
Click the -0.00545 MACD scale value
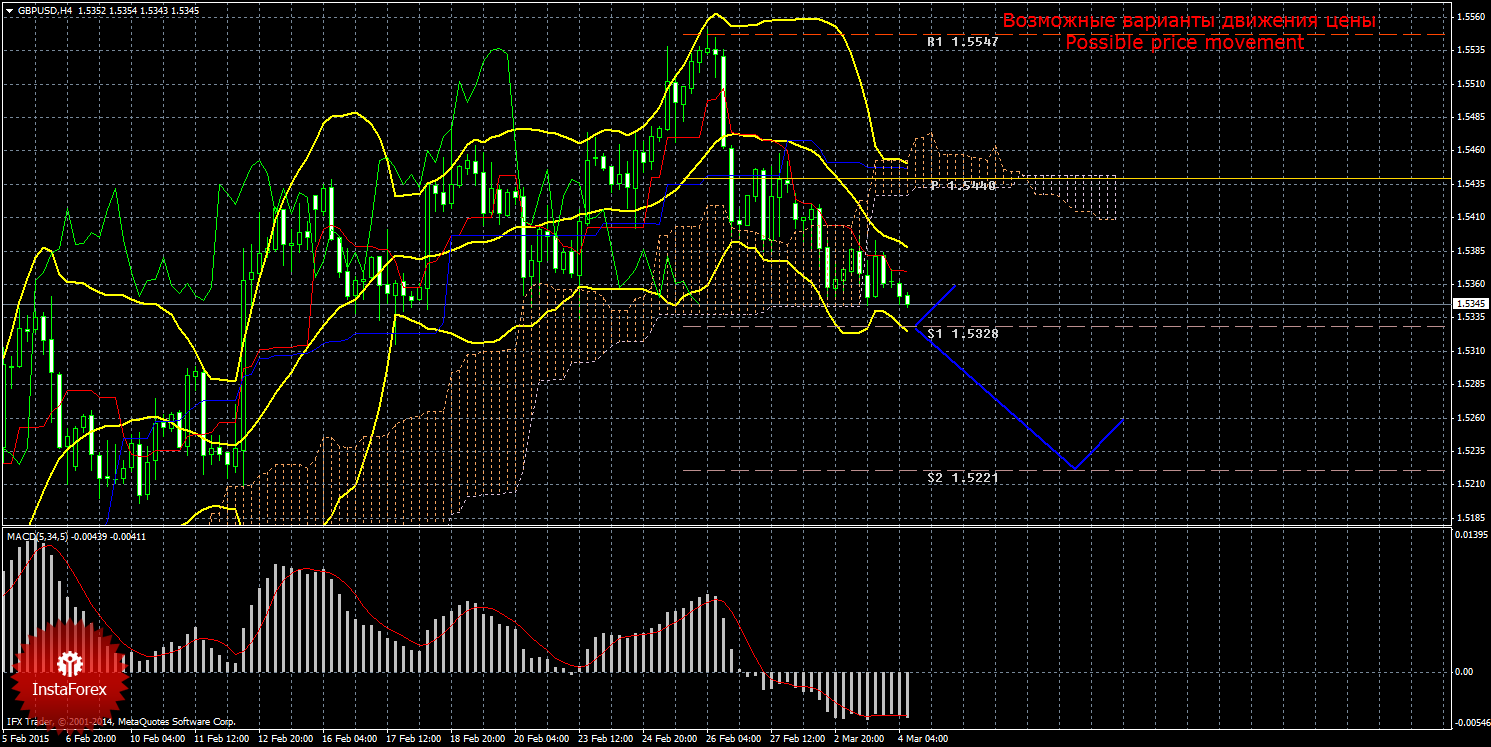pos(1471,722)
